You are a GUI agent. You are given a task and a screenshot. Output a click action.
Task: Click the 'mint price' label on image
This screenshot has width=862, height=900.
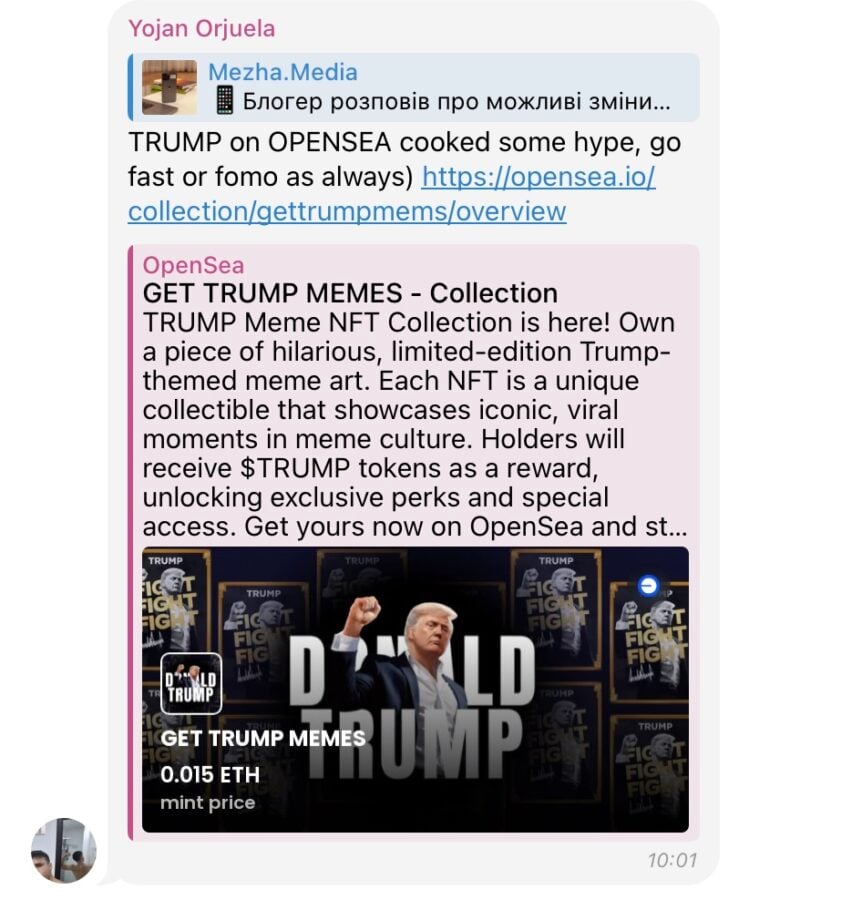208,802
